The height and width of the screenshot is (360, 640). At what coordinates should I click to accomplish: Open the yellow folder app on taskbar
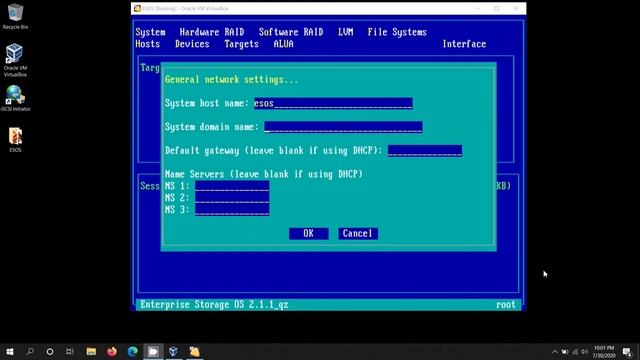[x=195, y=351]
